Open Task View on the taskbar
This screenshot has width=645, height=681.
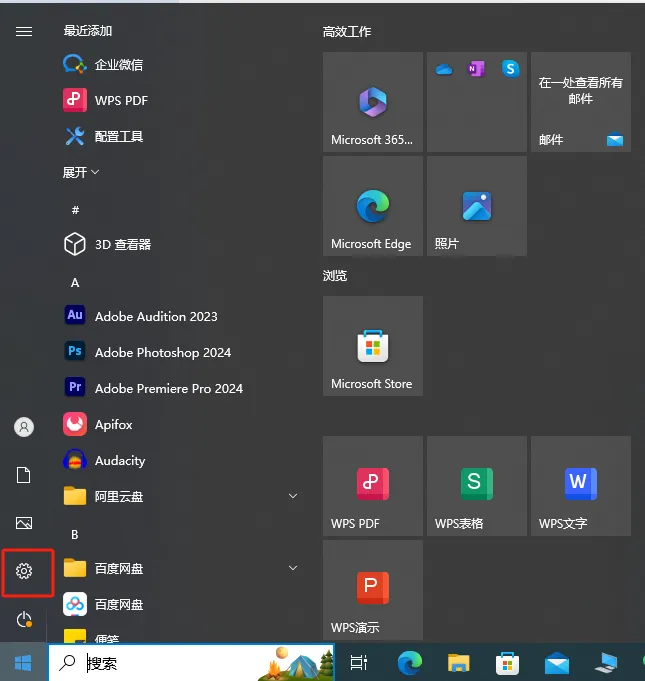click(x=358, y=662)
